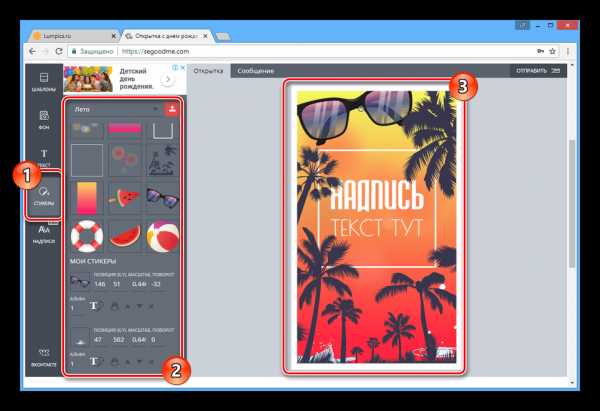The image size is (600, 411).
Task: Add the yellow-pink gradient sticker
Action: click(x=87, y=198)
